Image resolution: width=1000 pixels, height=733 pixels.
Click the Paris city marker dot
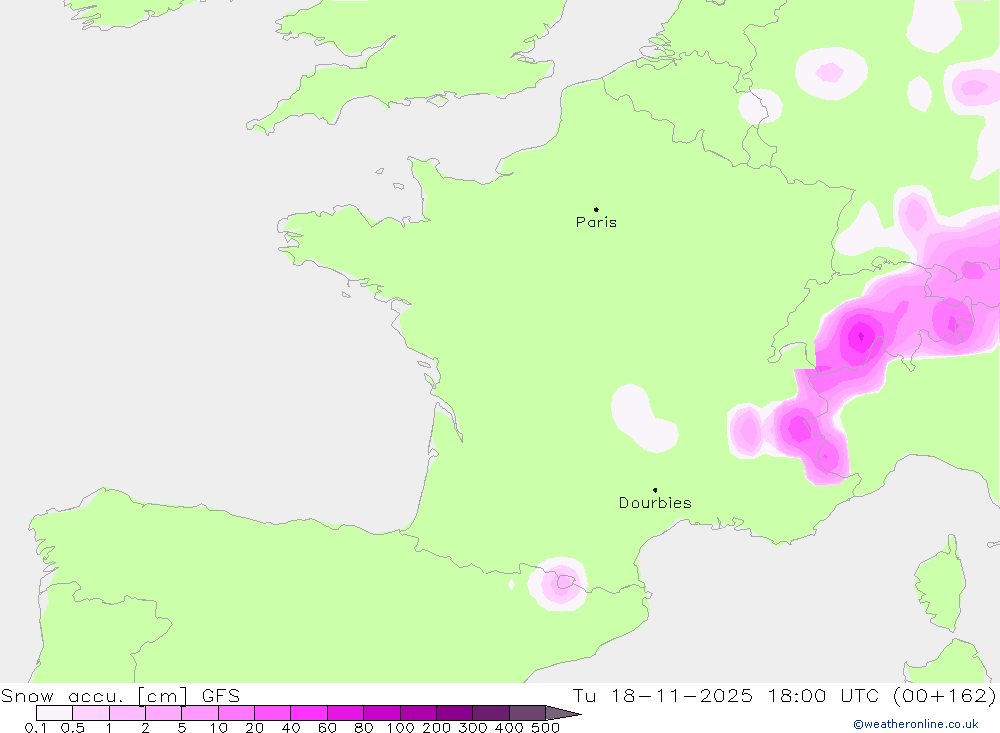click(596, 209)
